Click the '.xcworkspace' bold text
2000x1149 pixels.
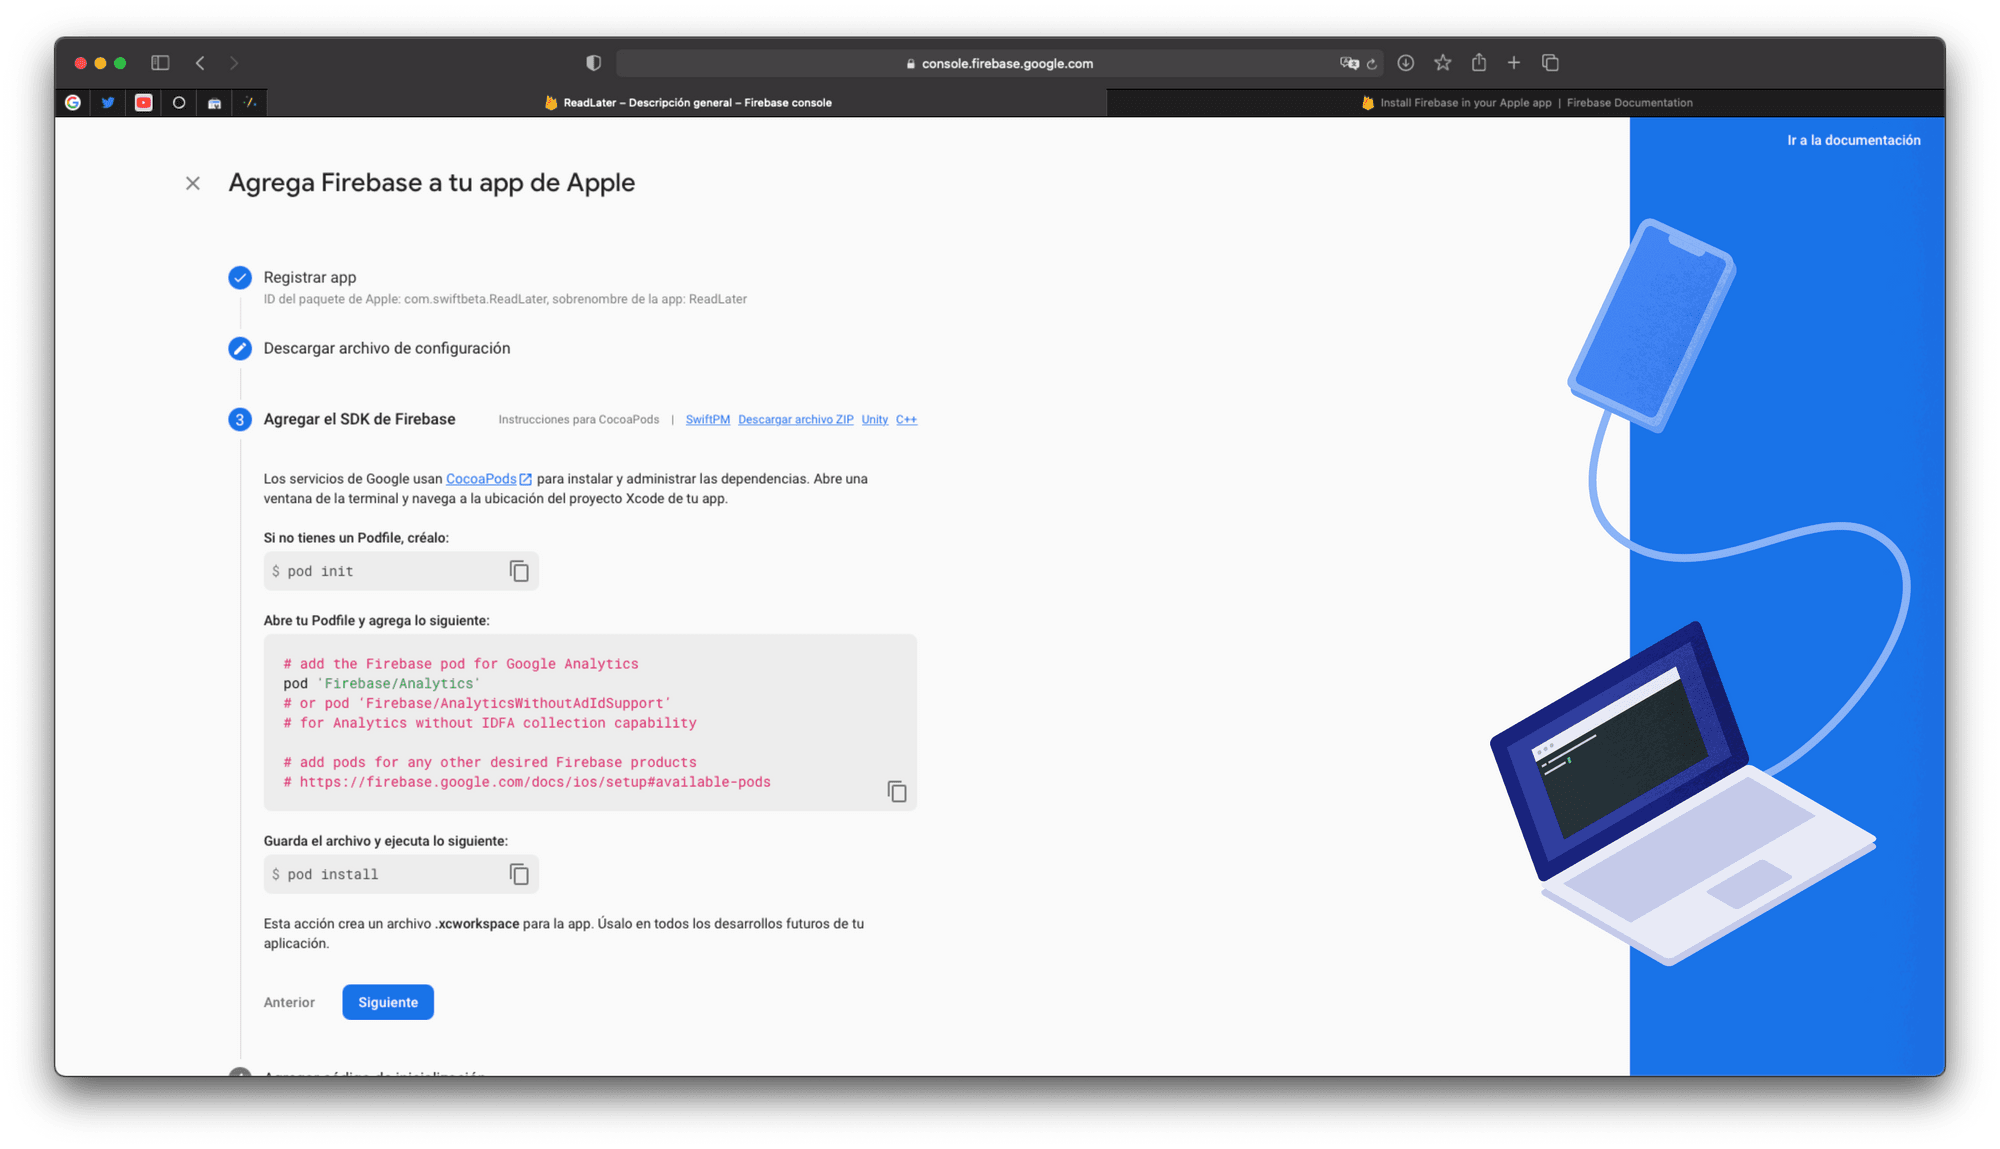click(x=477, y=924)
